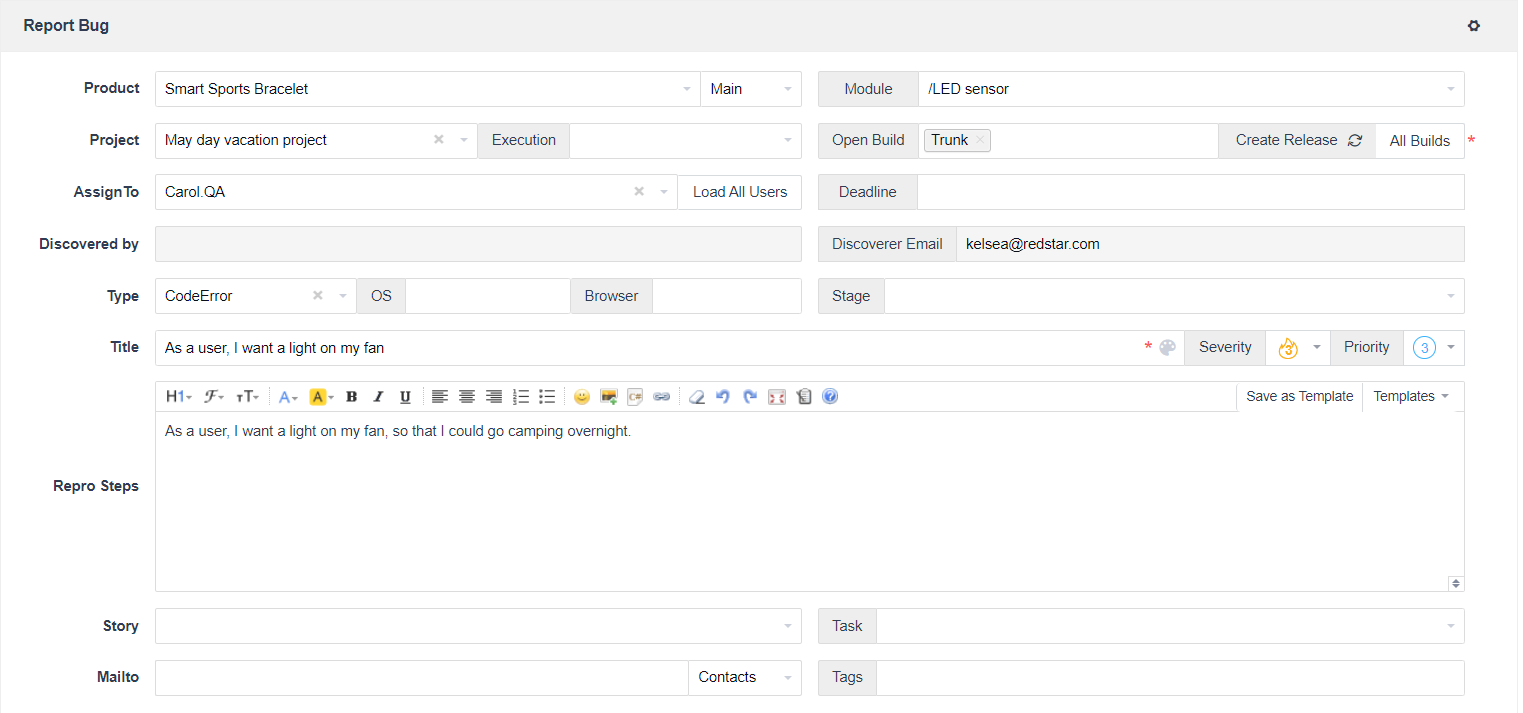Toggle italic formatting in editor toolbar
This screenshot has height=713, width=1523.
378,397
